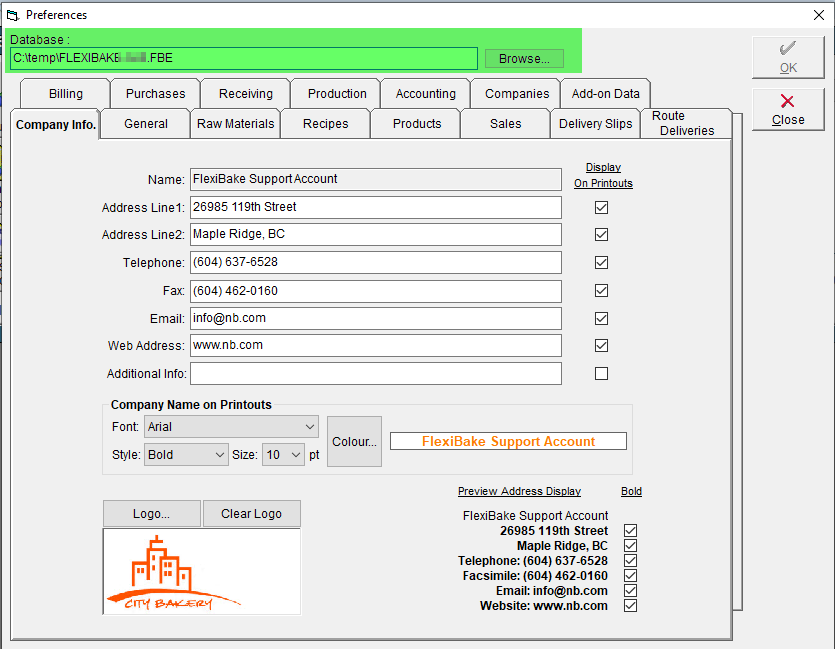This screenshot has width=835, height=649.
Task: Click the Preview Address Display heading
Action: (x=519, y=491)
